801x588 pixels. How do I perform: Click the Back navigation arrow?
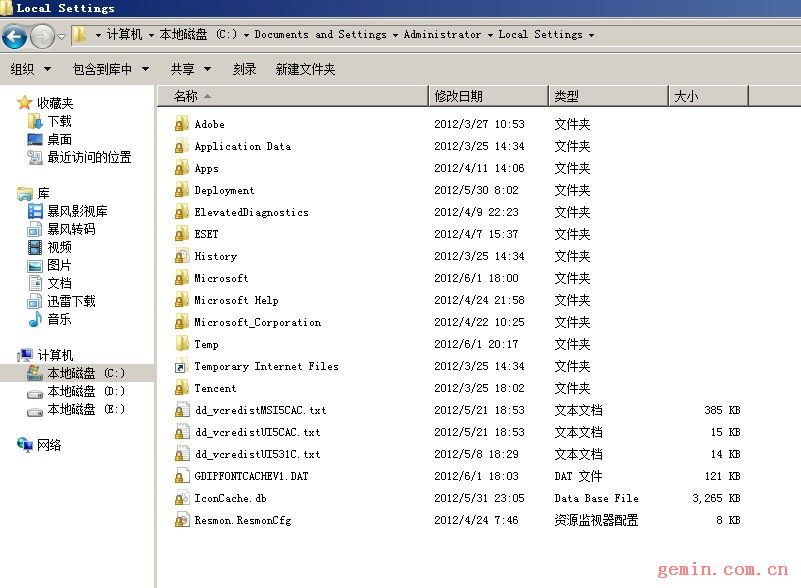pos(14,36)
